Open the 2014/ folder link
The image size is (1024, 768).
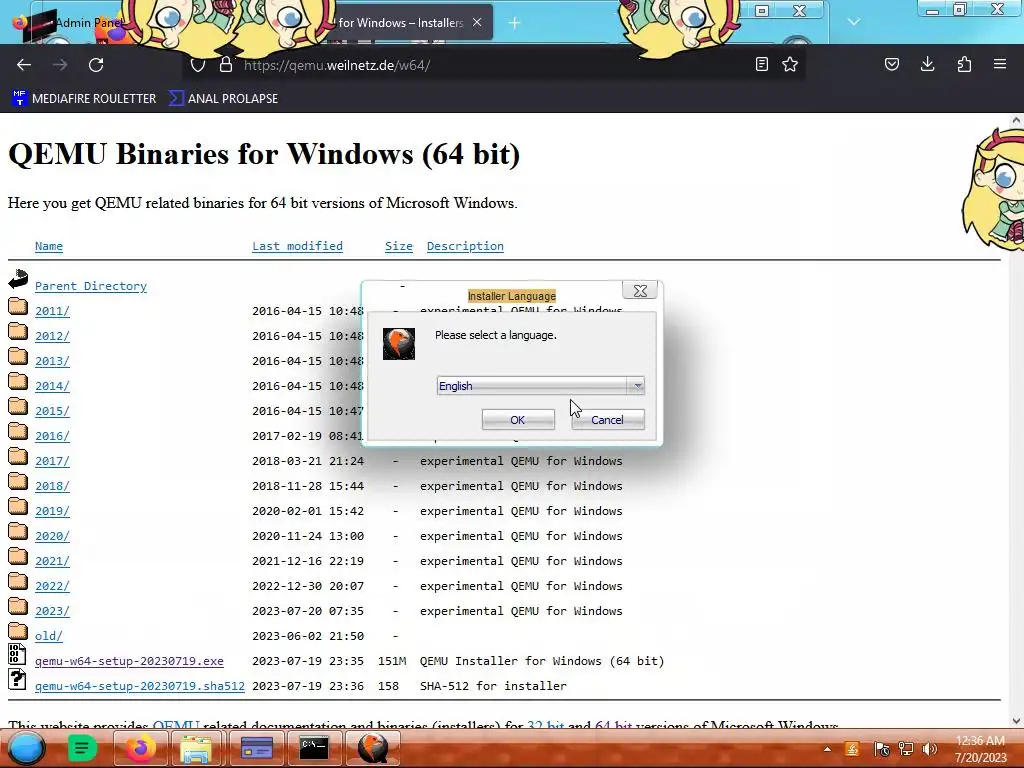pos(52,386)
